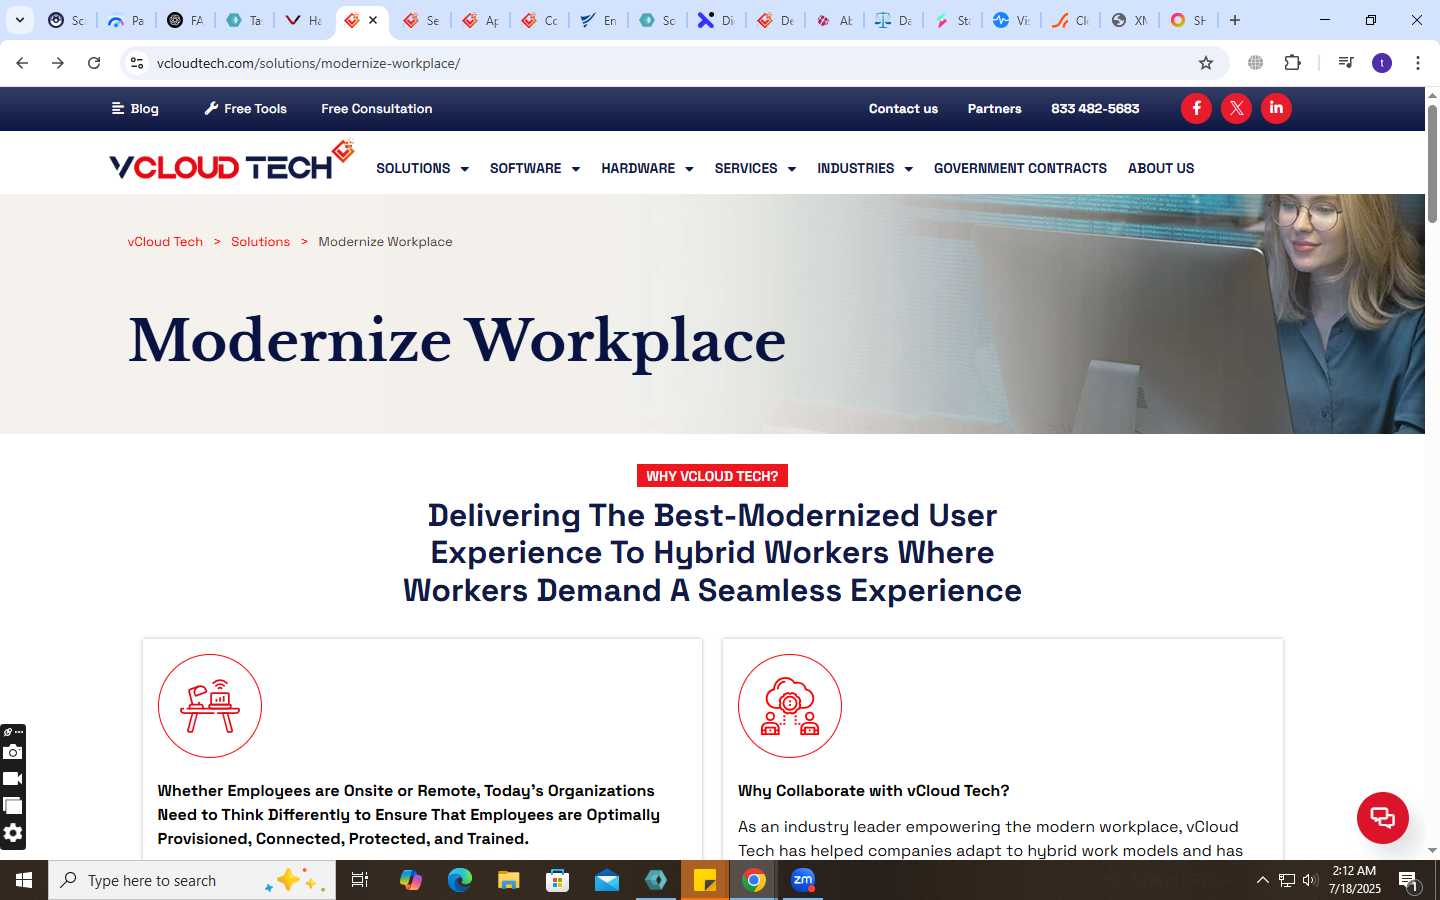The image size is (1440, 900).
Task: Click the video record icon in side widget
Action: (x=13, y=779)
